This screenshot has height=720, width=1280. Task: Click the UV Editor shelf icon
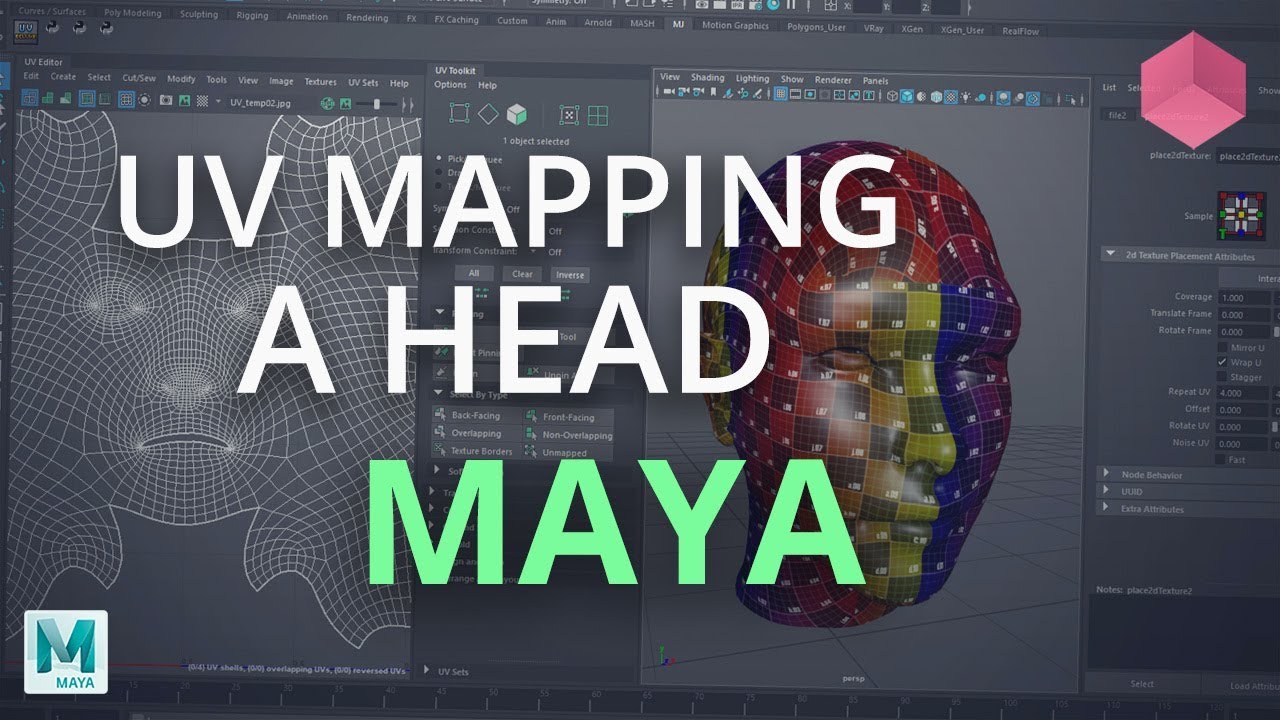coord(26,32)
